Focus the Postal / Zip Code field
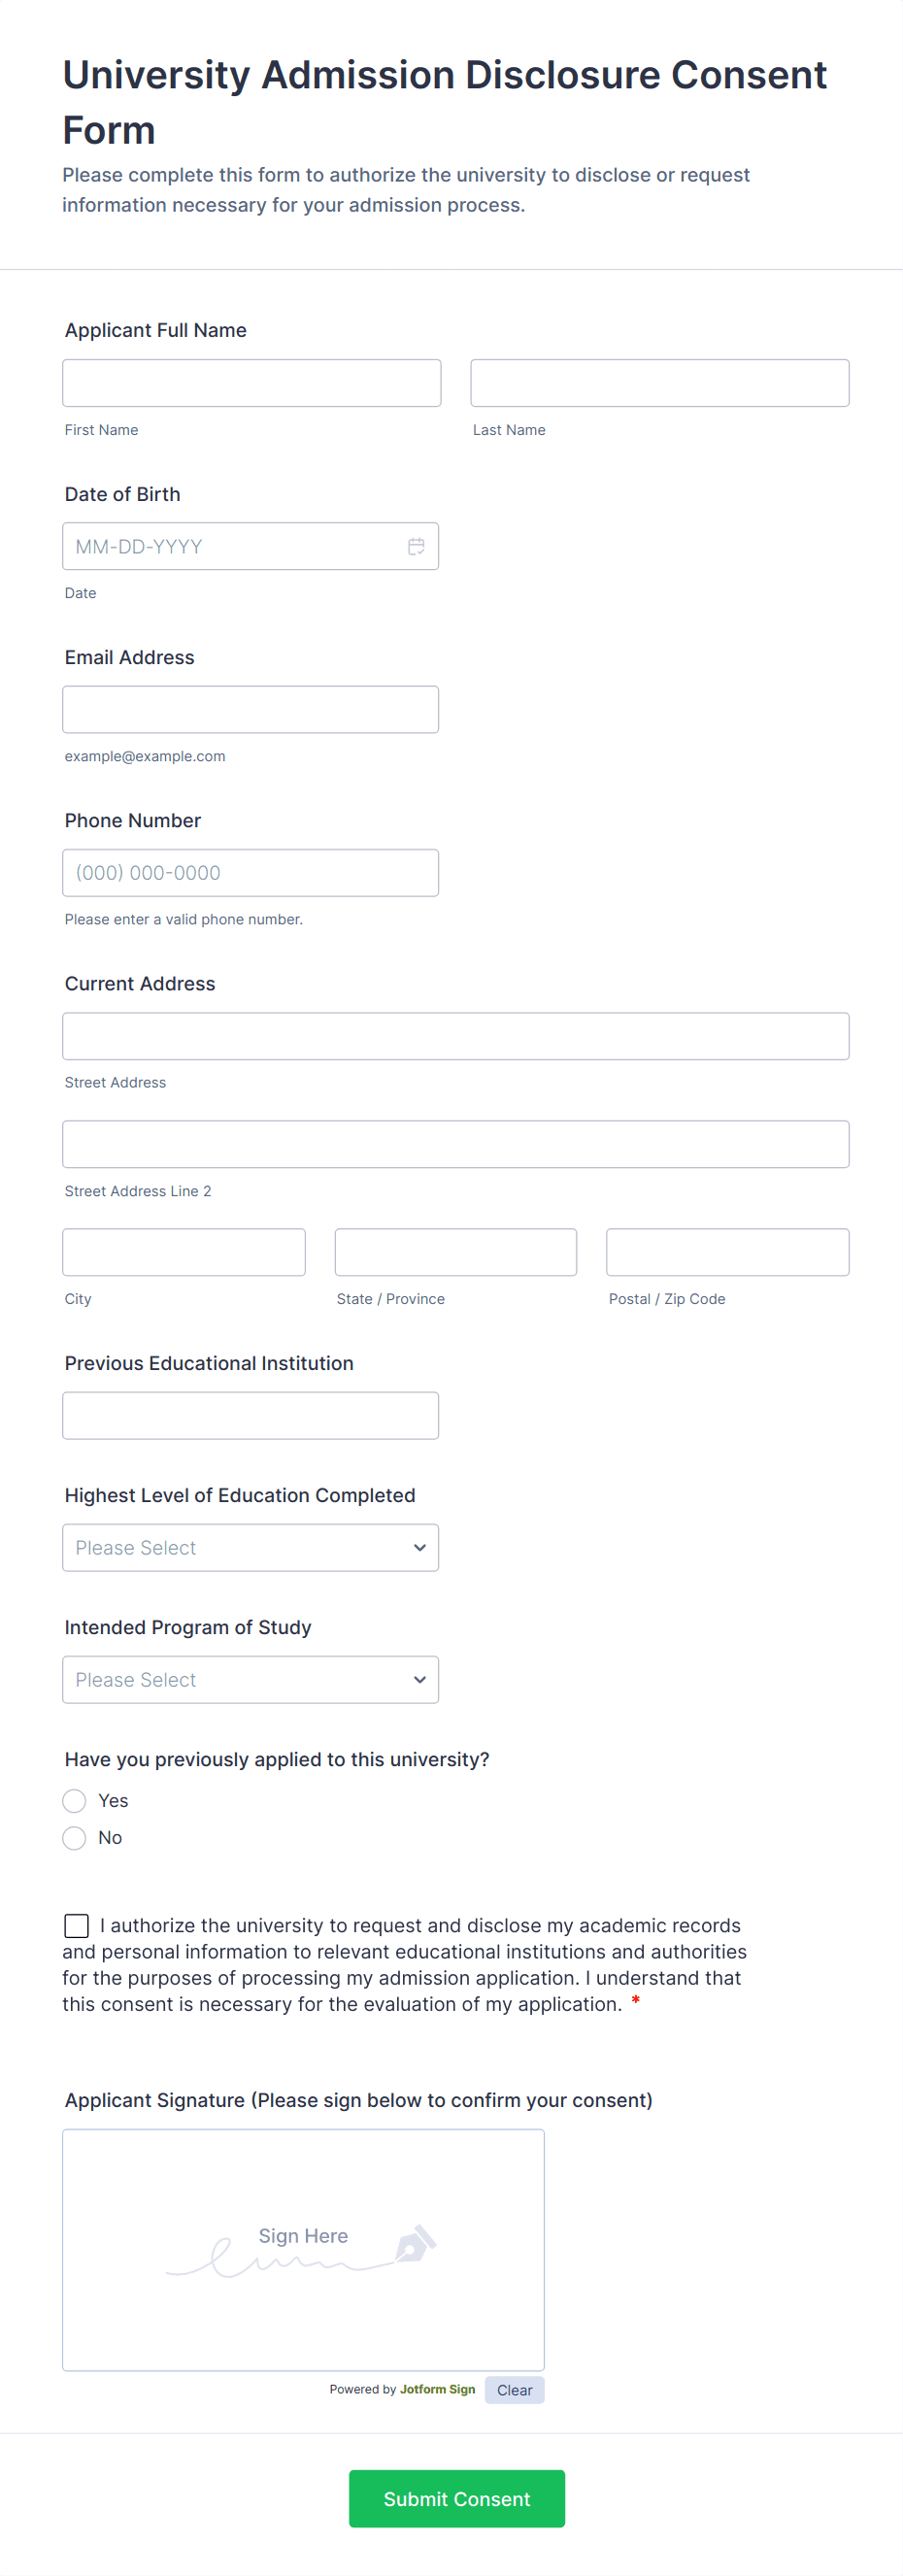Viewport: 903px width, 2576px height. click(727, 1252)
